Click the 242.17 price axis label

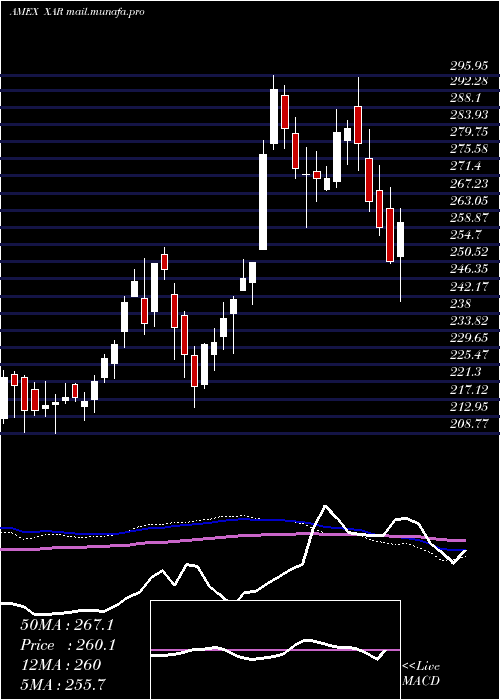point(468,287)
